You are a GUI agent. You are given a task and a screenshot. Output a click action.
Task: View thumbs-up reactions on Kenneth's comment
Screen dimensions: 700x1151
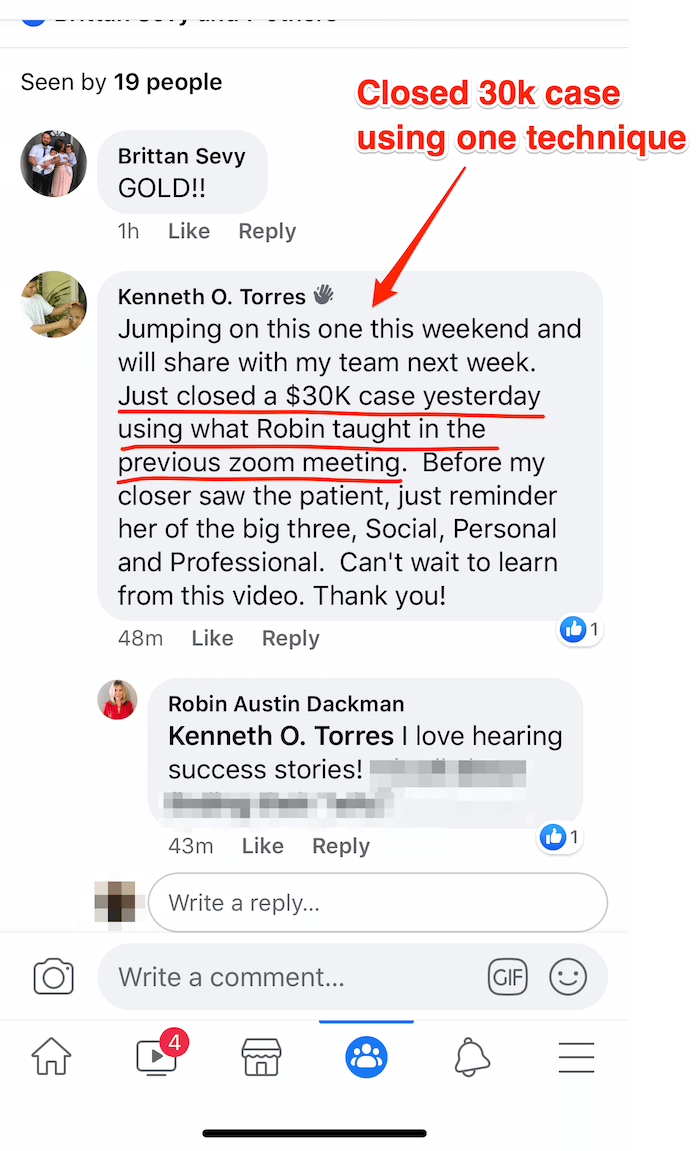point(580,629)
